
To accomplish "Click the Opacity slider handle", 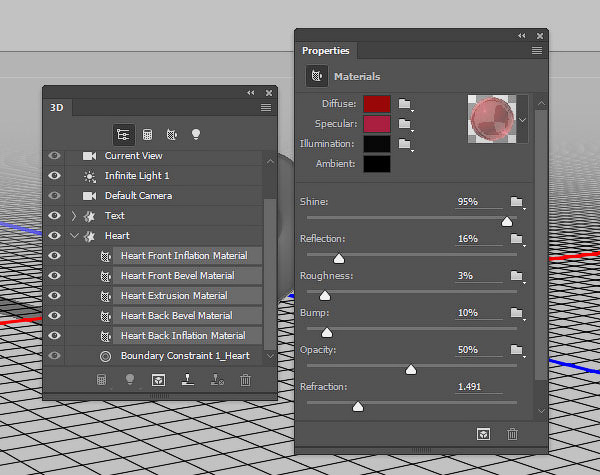I will pyautogui.click(x=411, y=370).
